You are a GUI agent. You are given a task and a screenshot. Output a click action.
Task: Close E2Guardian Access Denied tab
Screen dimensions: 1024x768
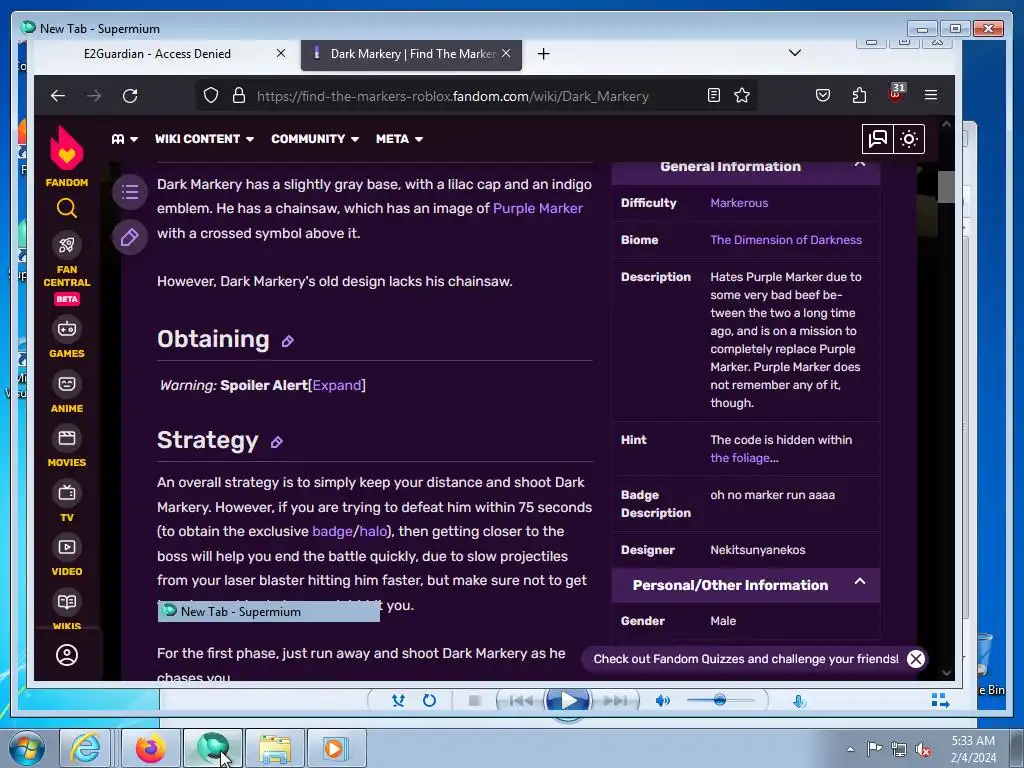tap(281, 53)
